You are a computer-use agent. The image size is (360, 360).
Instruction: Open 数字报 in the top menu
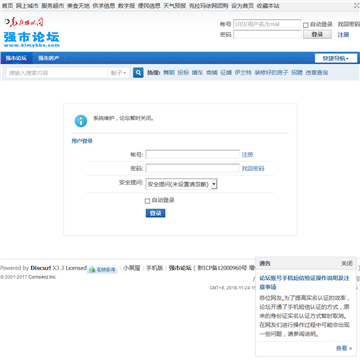(x=126, y=6)
